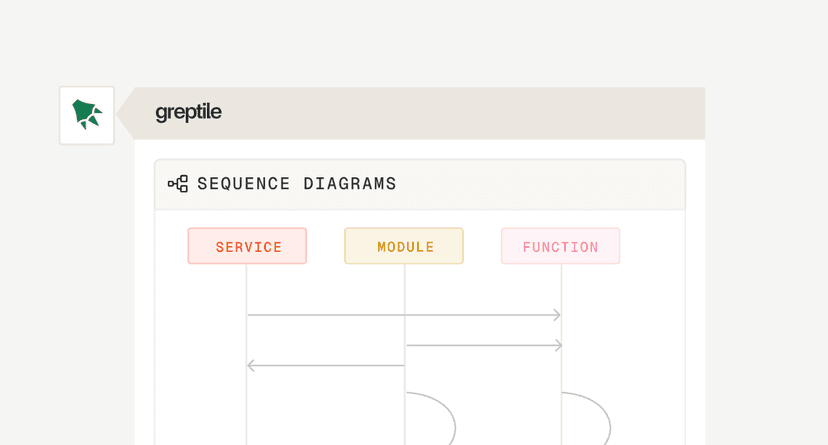Click the empty area of Sequence Diagrams header bar
This screenshot has height=445, width=828.
tap(540, 184)
